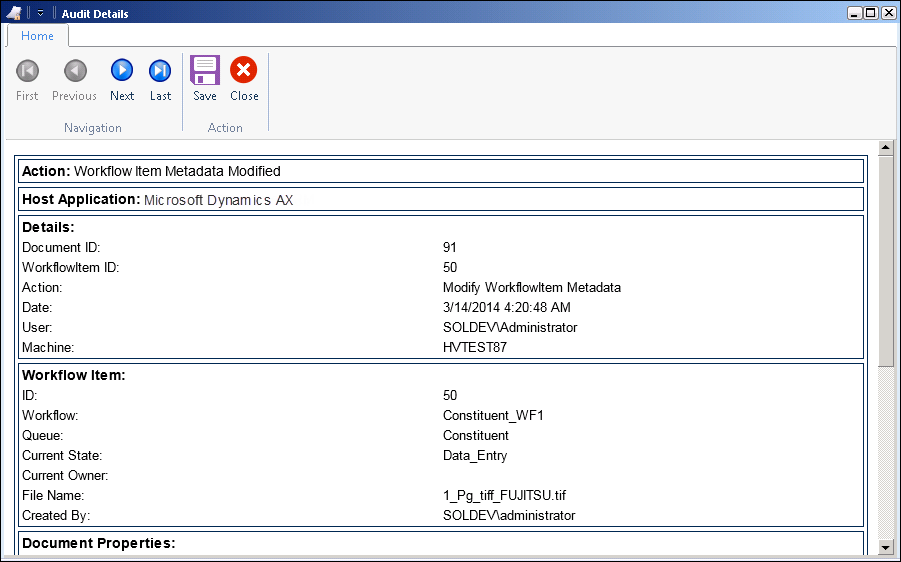Advance to the Next audit record
The image size is (901, 562).
pos(122,80)
